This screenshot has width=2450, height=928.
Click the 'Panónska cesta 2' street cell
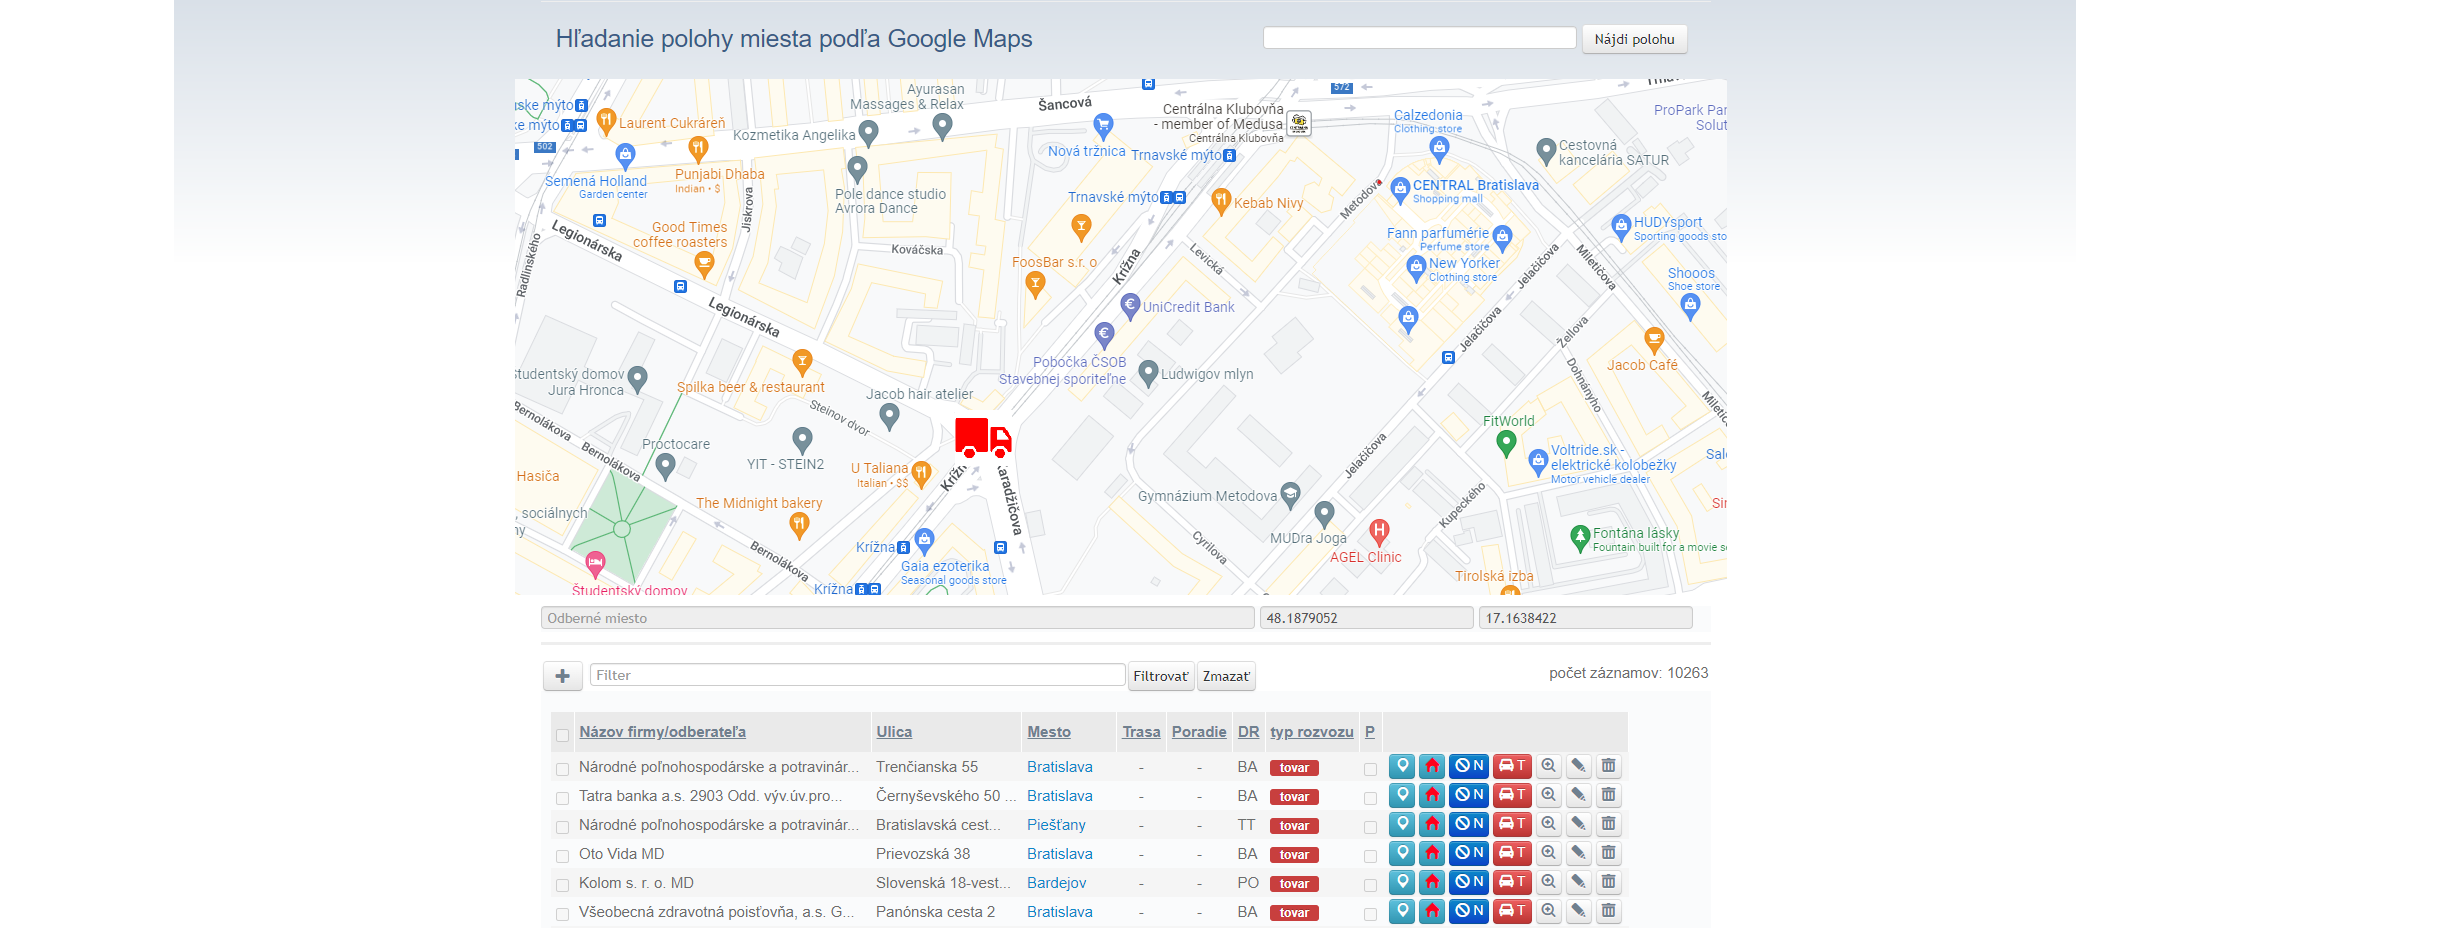tap(935, 912)
